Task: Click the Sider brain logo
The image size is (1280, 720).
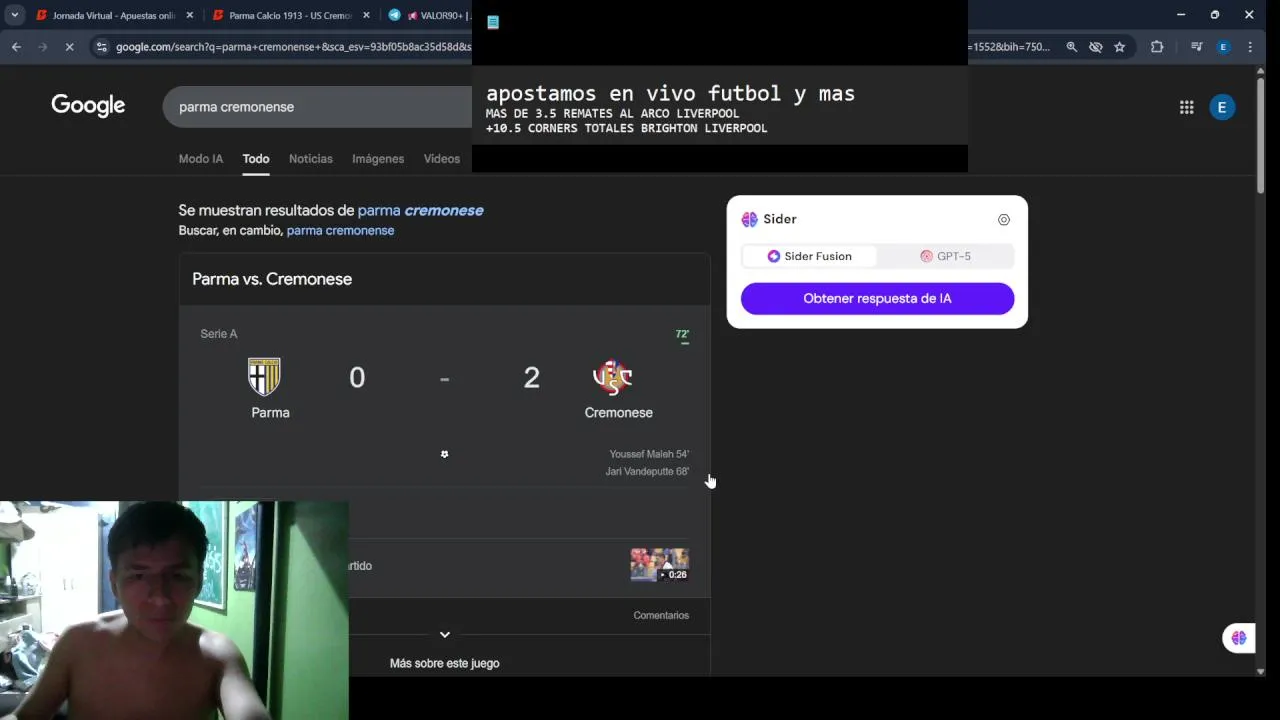Action: pyautogui.click(x=749, y=219)
